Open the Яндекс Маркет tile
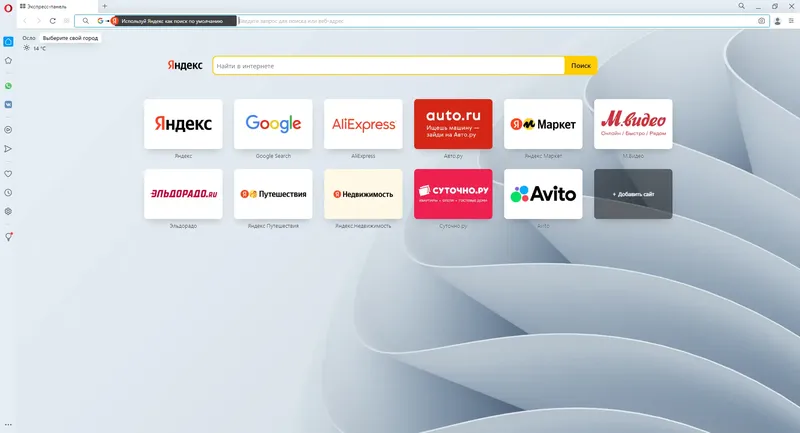The image size is (800, 433). [x=543, y=124]
